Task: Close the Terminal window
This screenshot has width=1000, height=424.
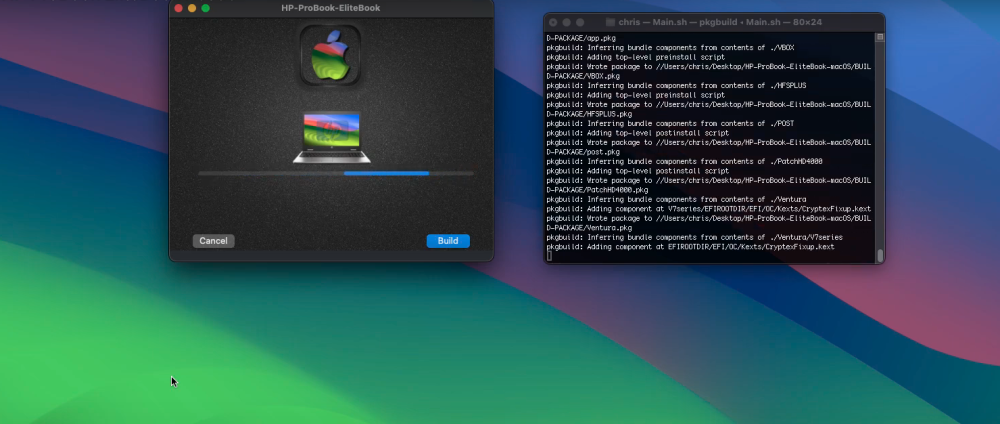Action: [553, 22]
